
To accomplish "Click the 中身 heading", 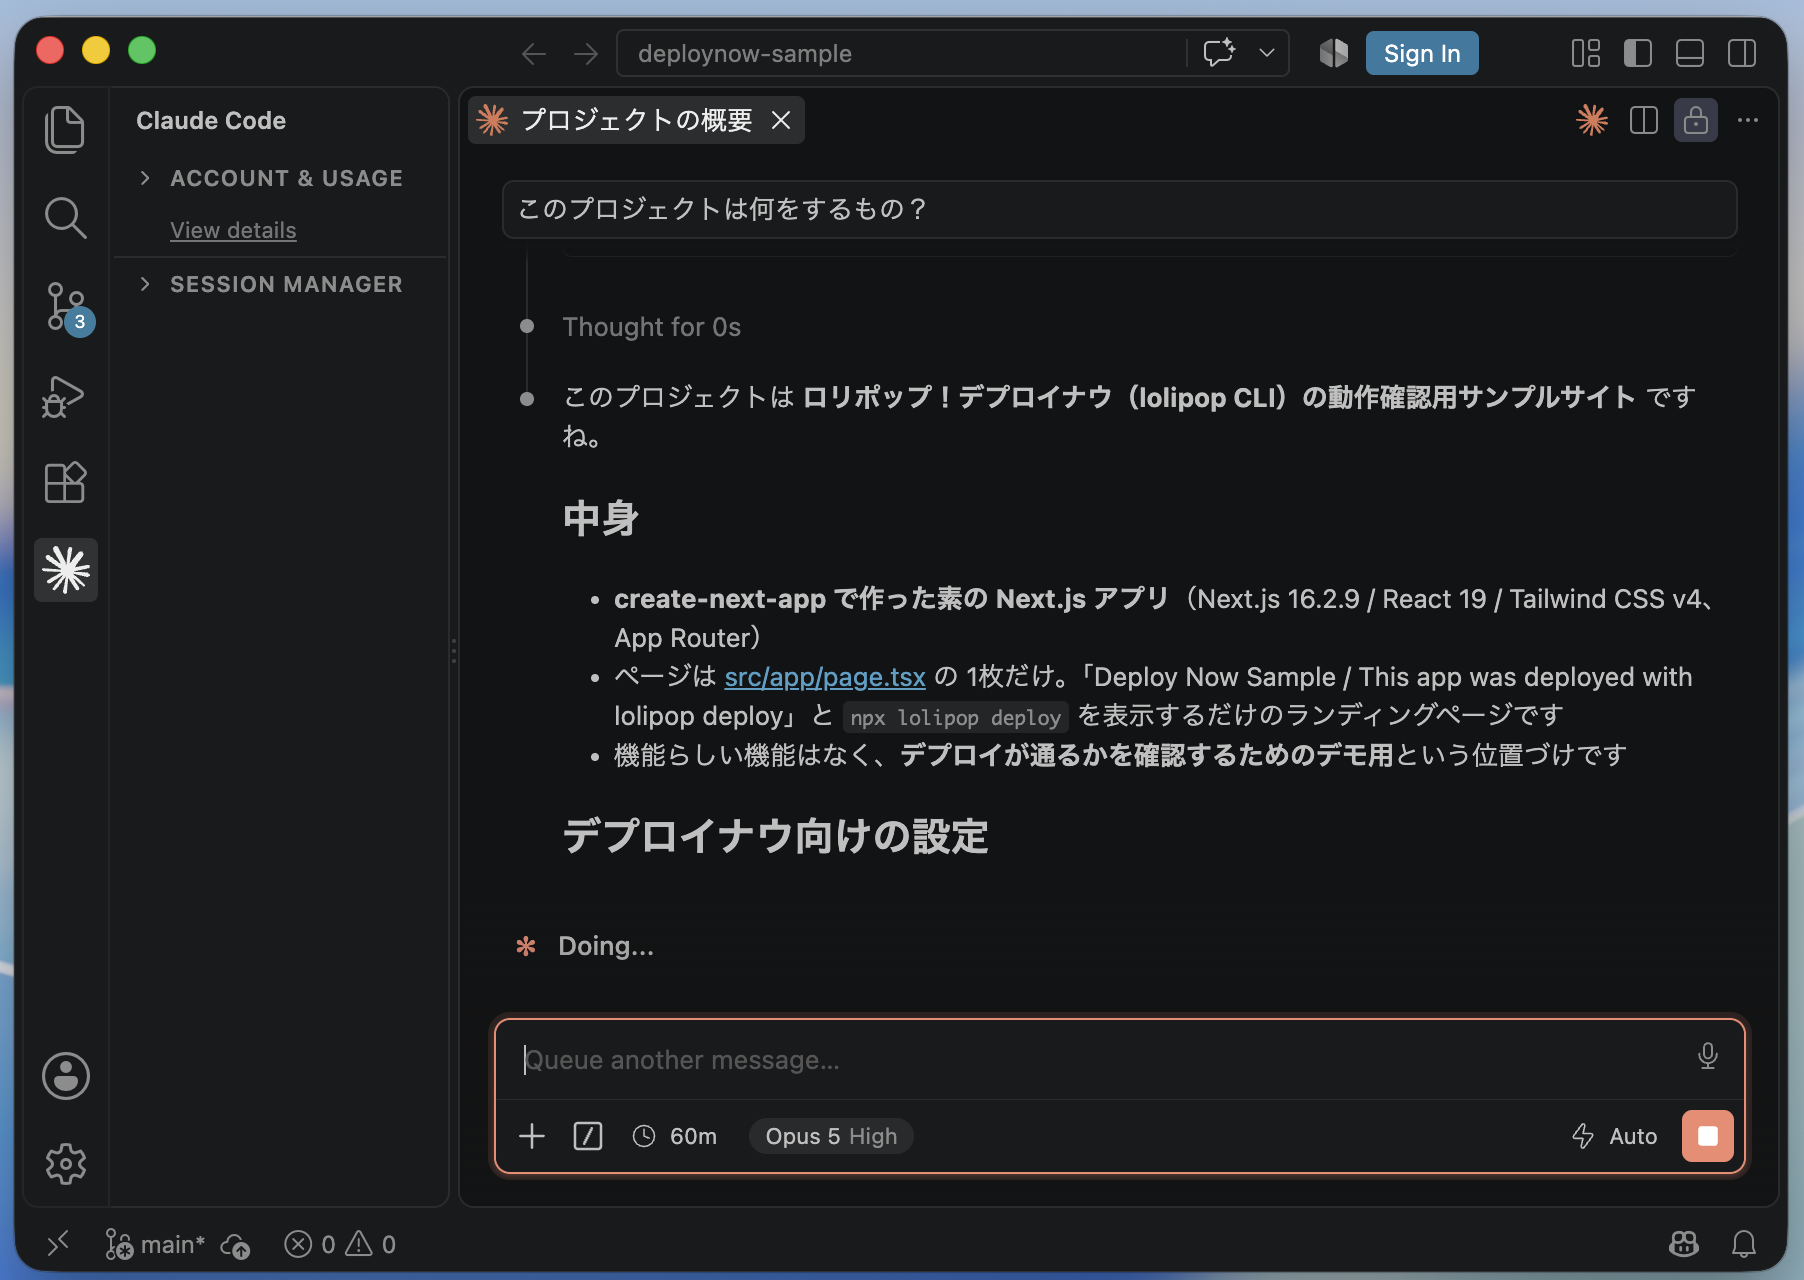I will (x=601, y=519).
